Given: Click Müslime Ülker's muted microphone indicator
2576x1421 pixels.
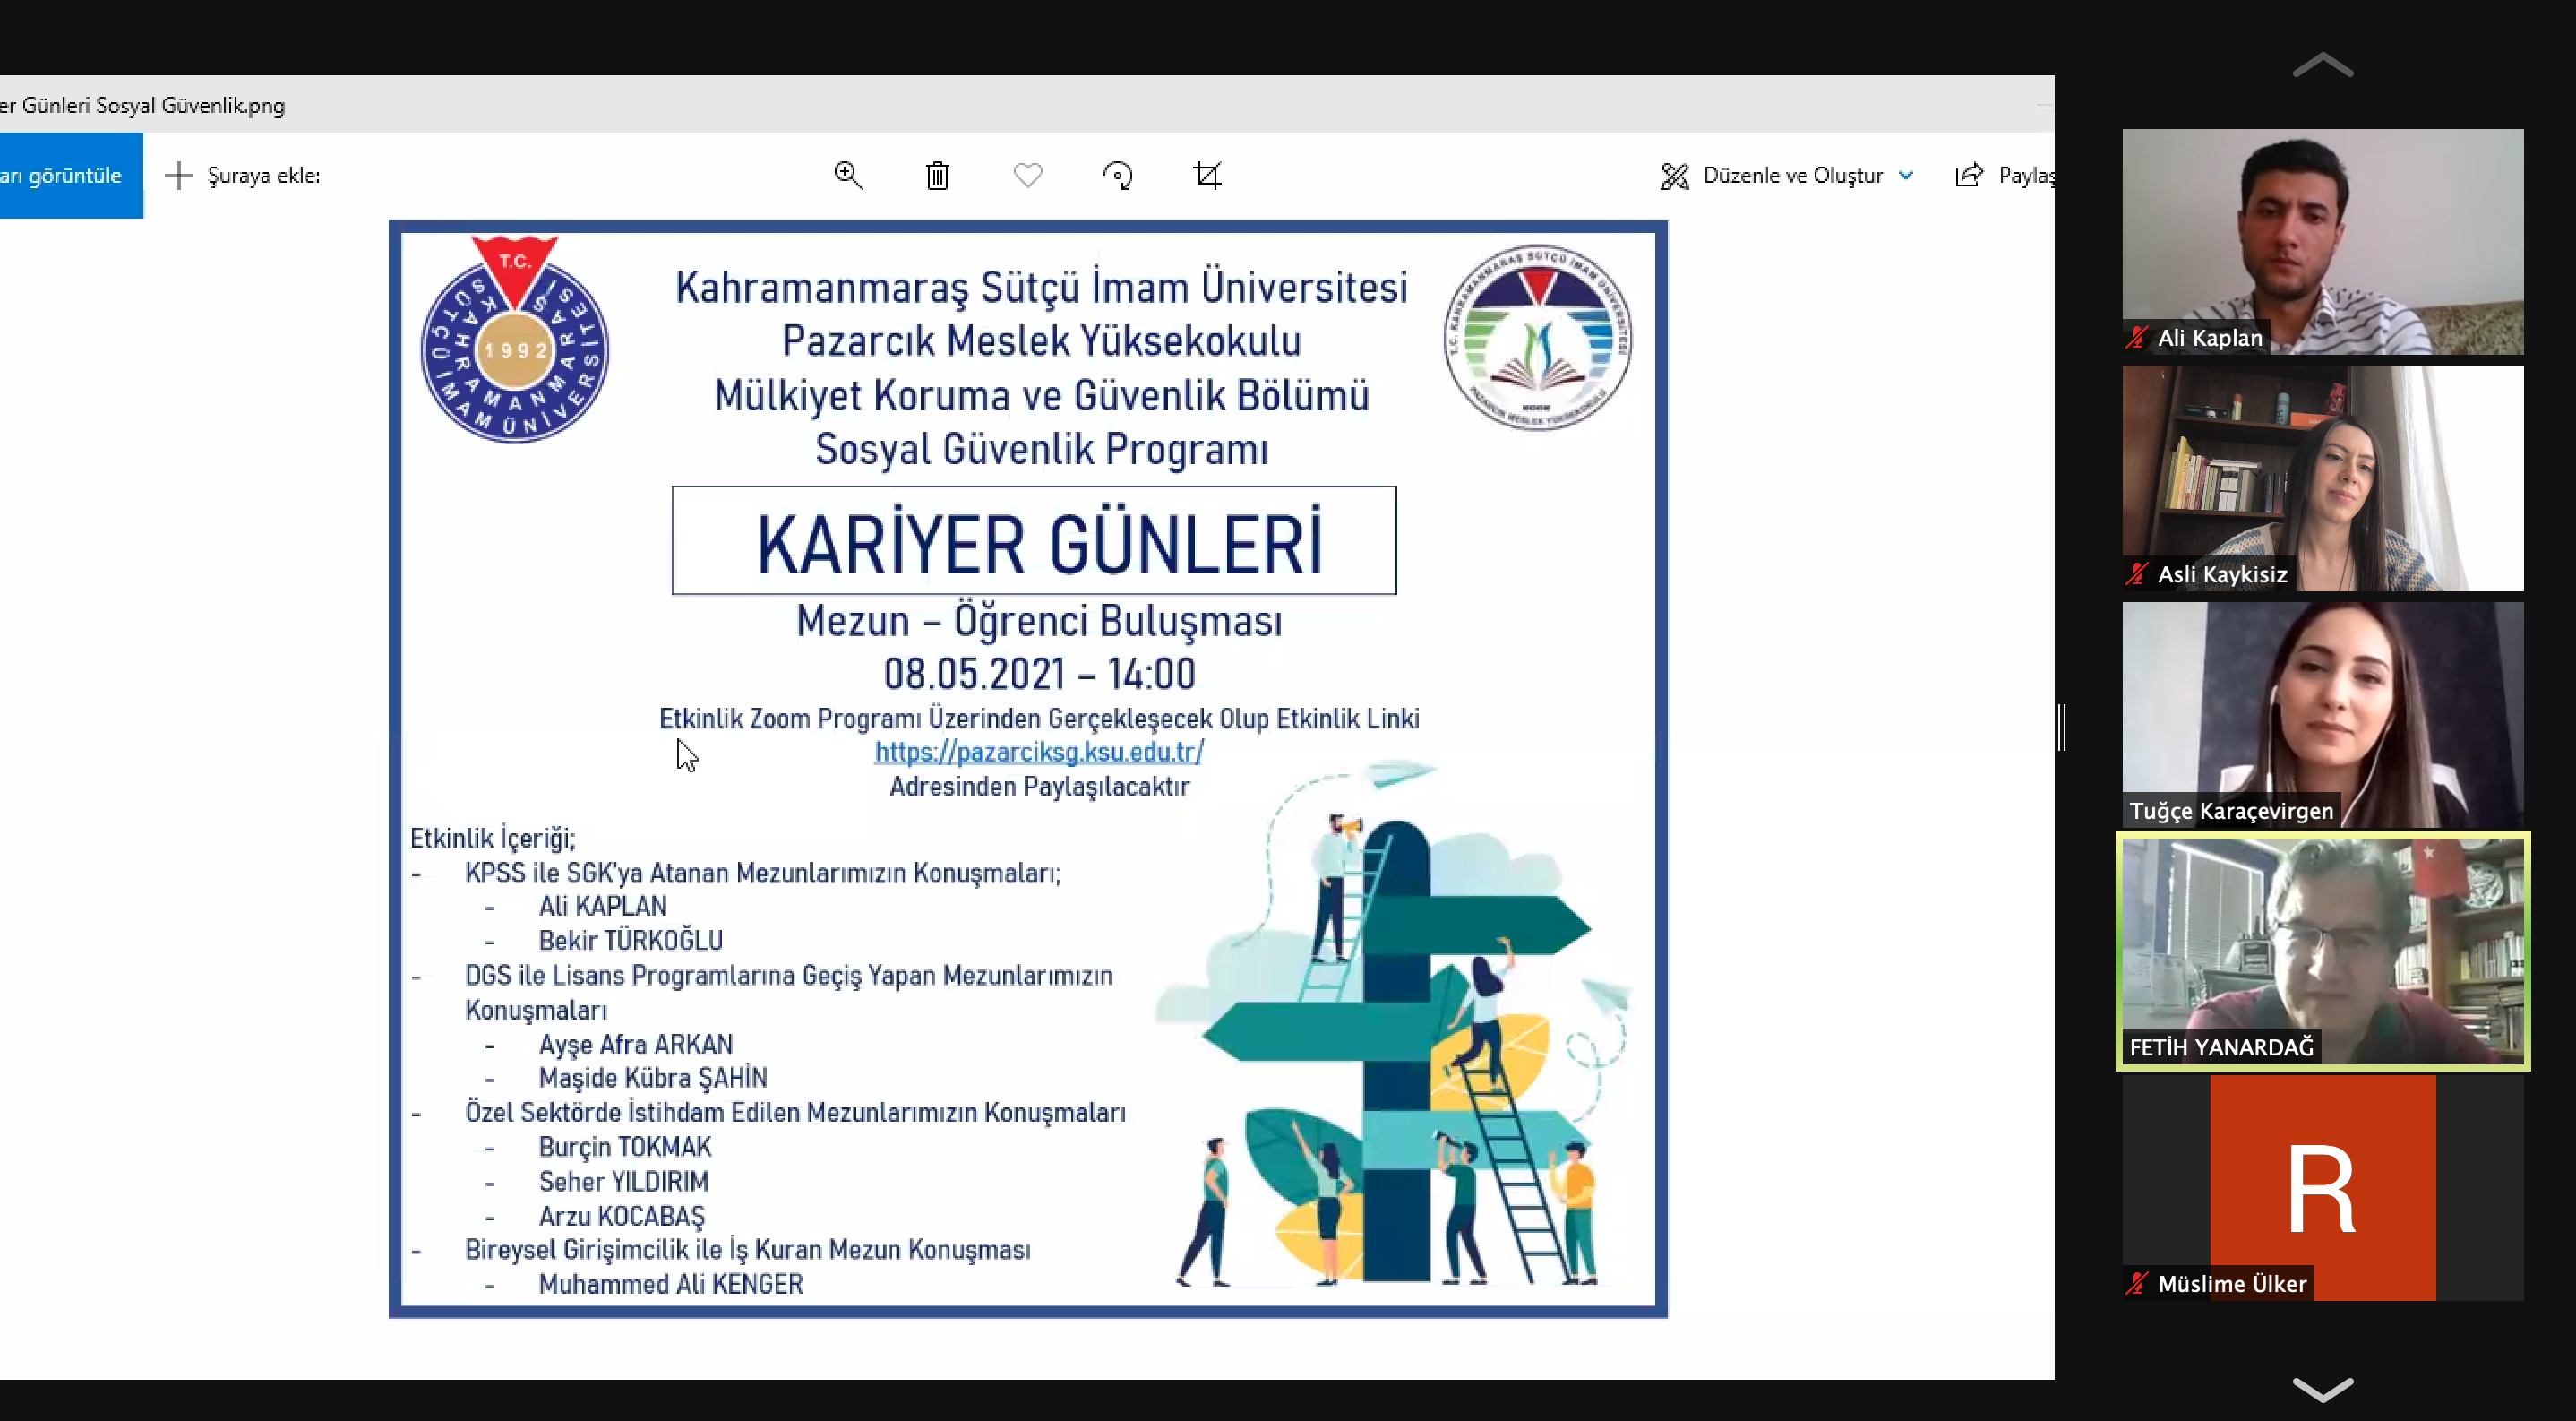Looking at the screenshot, I should coord(2137,1283).
